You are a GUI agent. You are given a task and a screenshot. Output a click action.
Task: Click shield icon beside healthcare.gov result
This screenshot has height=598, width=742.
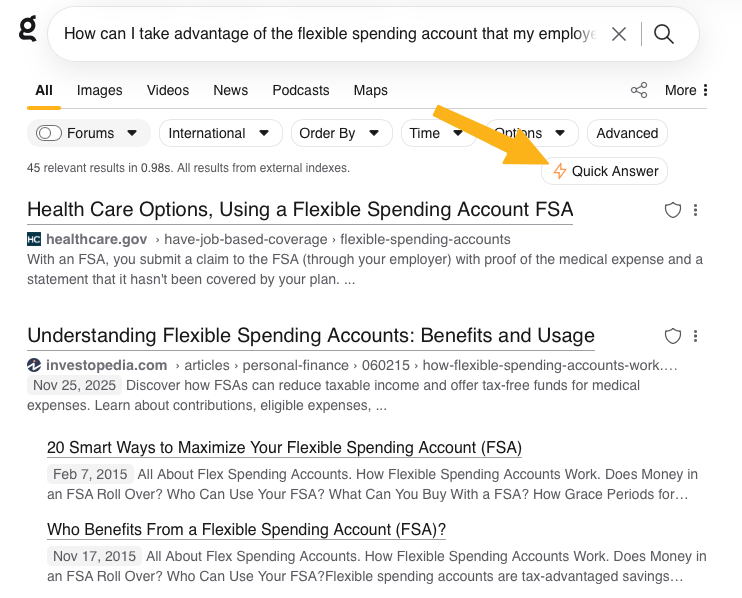673,210
